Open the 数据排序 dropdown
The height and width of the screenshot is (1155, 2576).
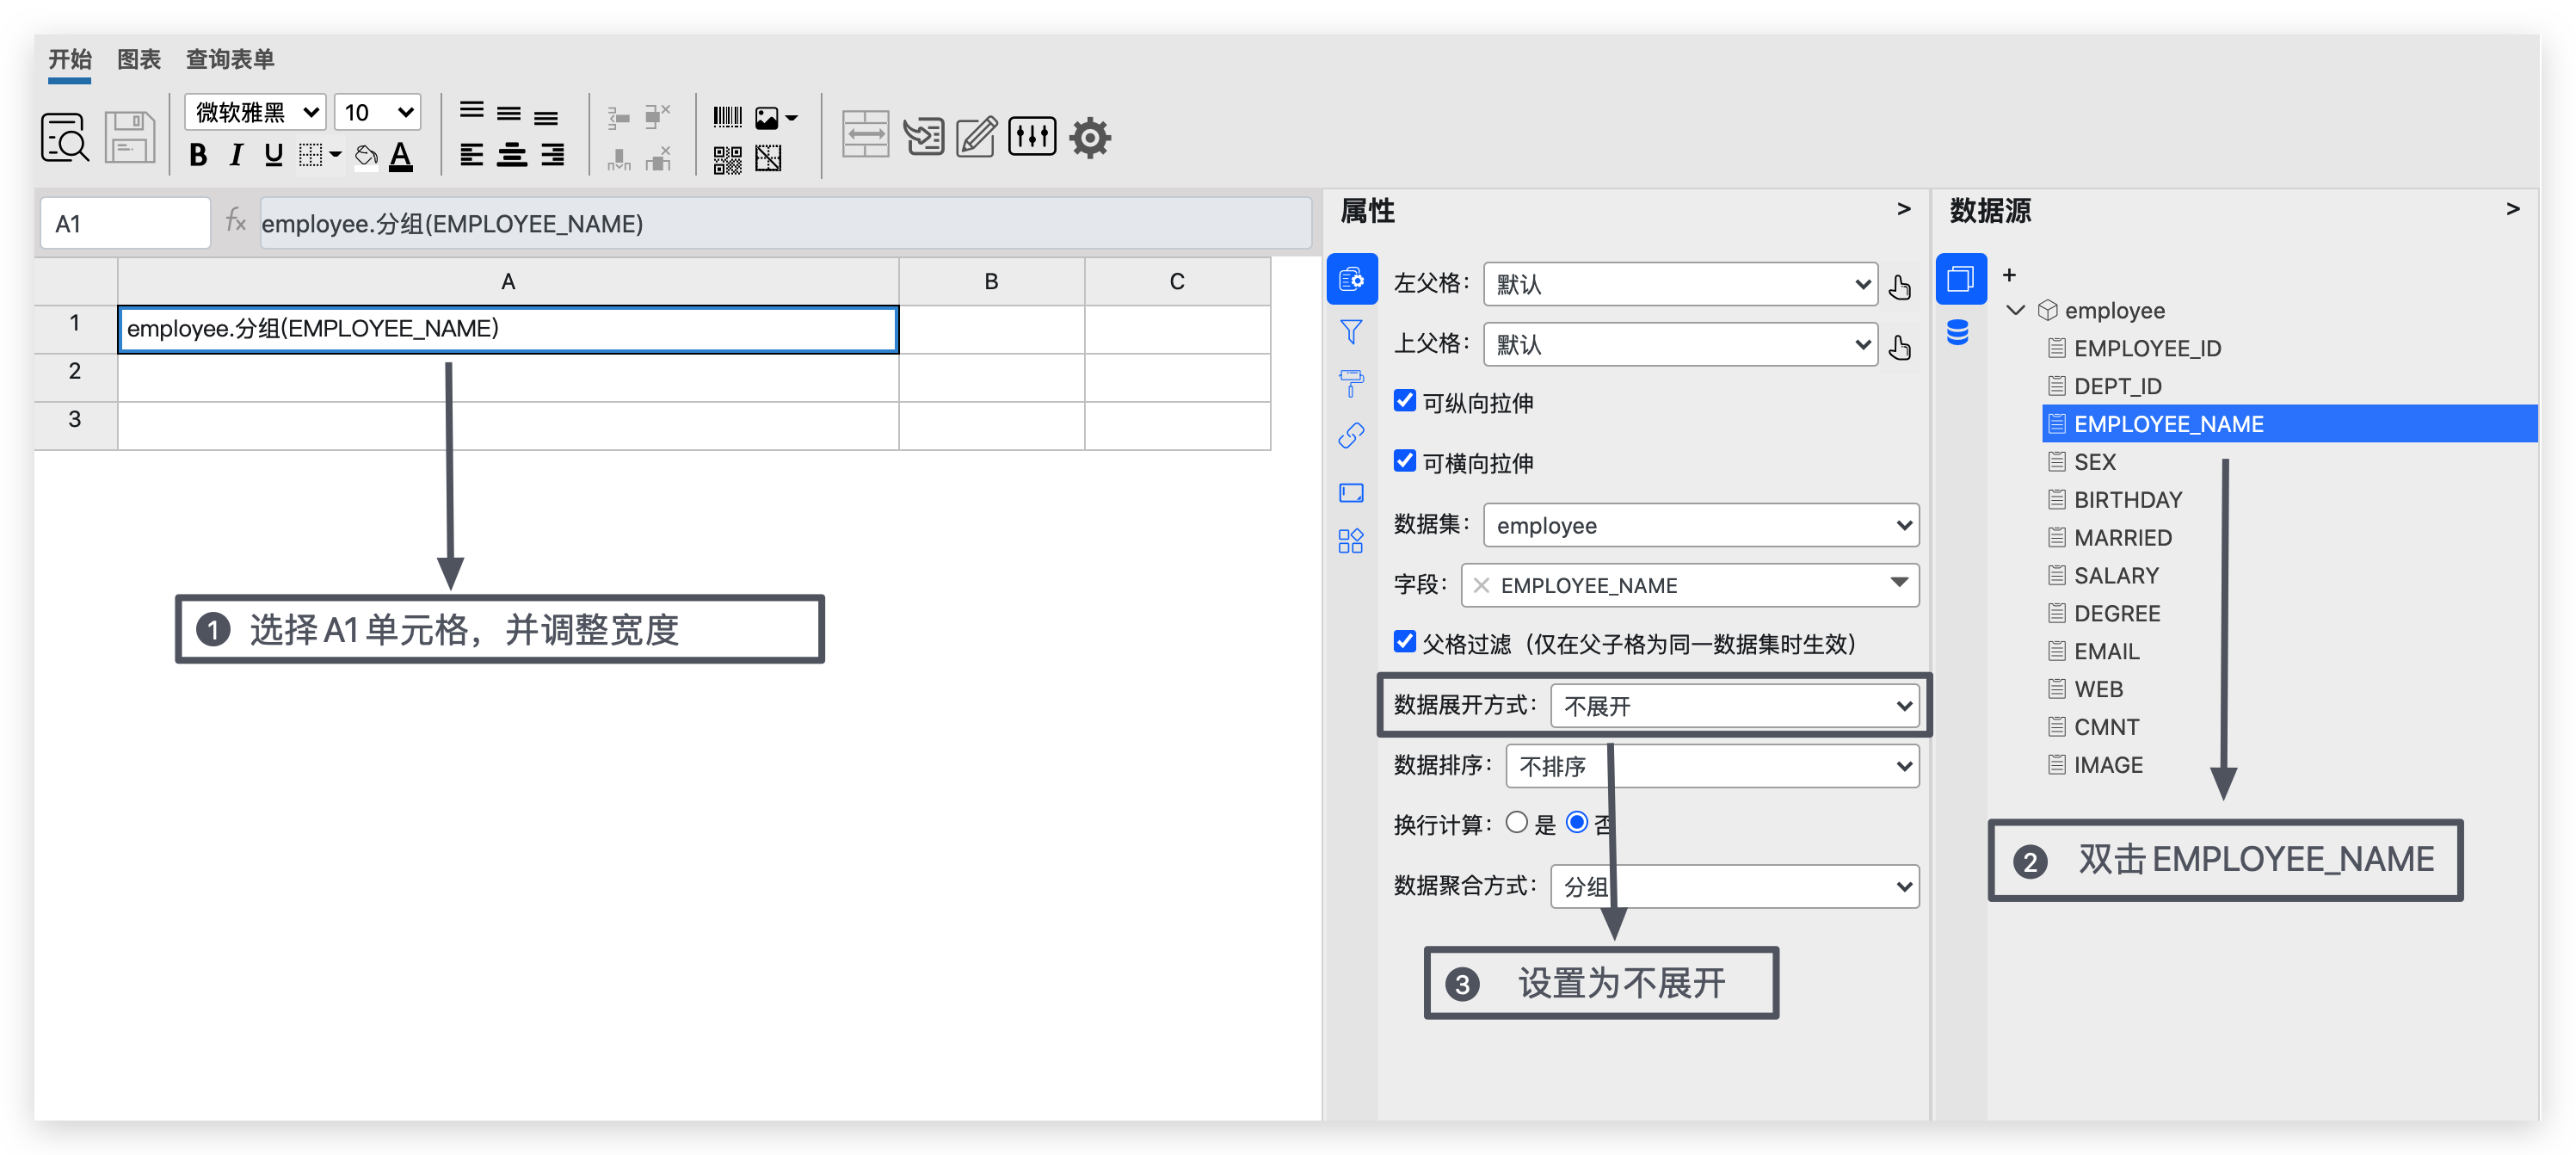tap(1712, 766)
